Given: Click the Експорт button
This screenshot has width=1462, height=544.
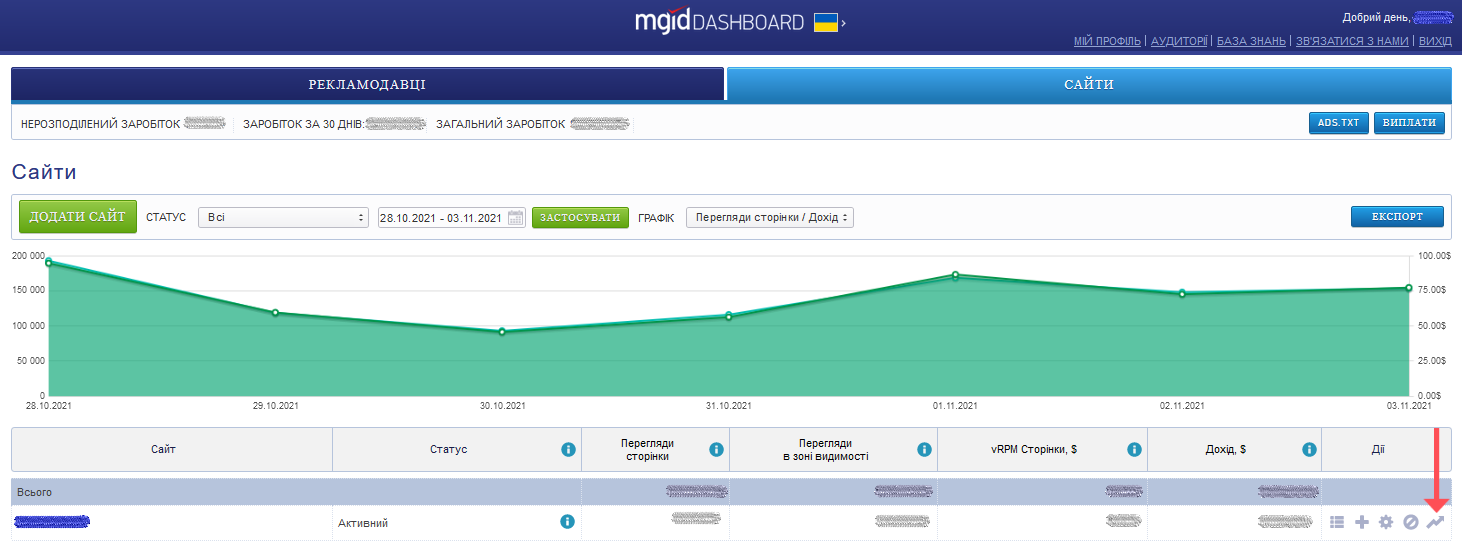Looking at the screenshot, I should click(1397, 217).
